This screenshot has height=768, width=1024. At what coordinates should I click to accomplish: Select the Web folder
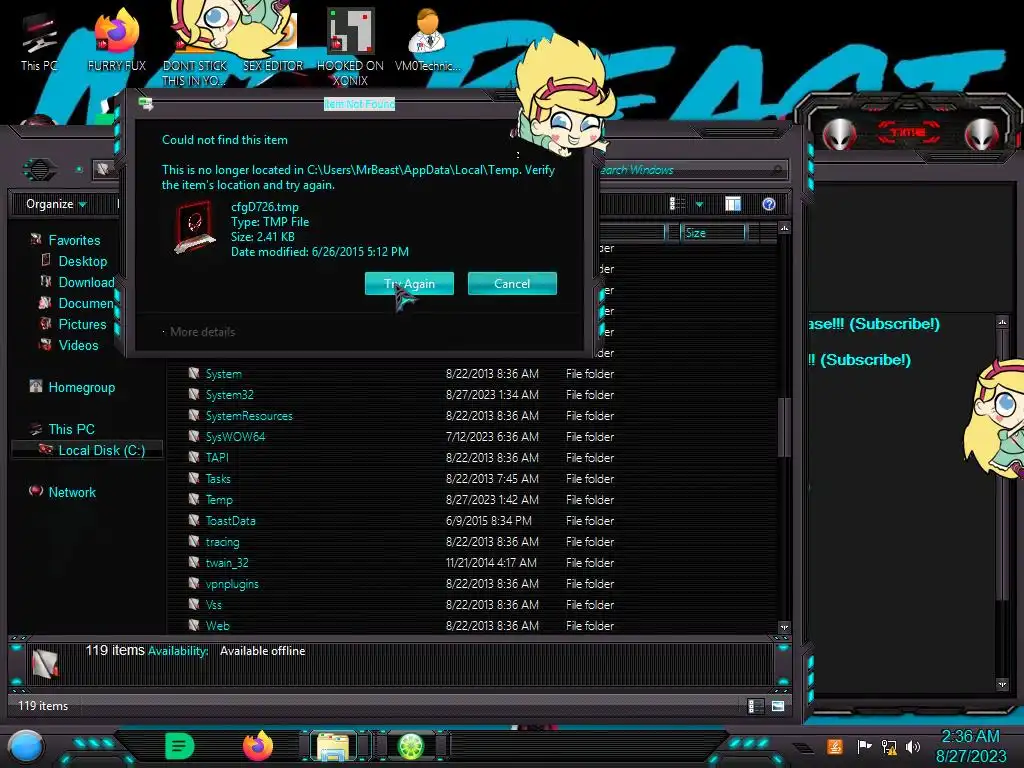[217, 626]
